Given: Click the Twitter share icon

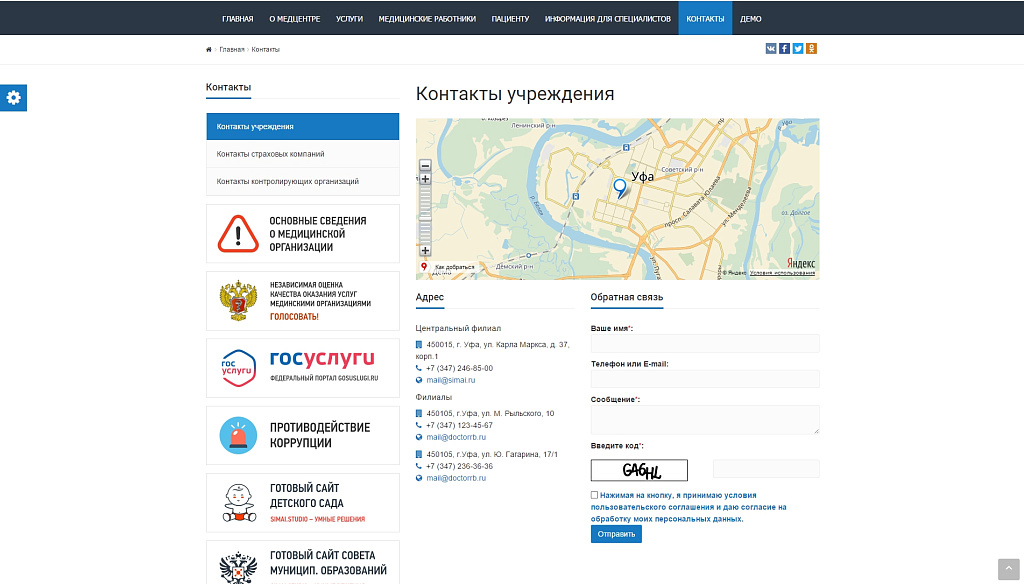Looking at the screenshot, I should [797, 47].
